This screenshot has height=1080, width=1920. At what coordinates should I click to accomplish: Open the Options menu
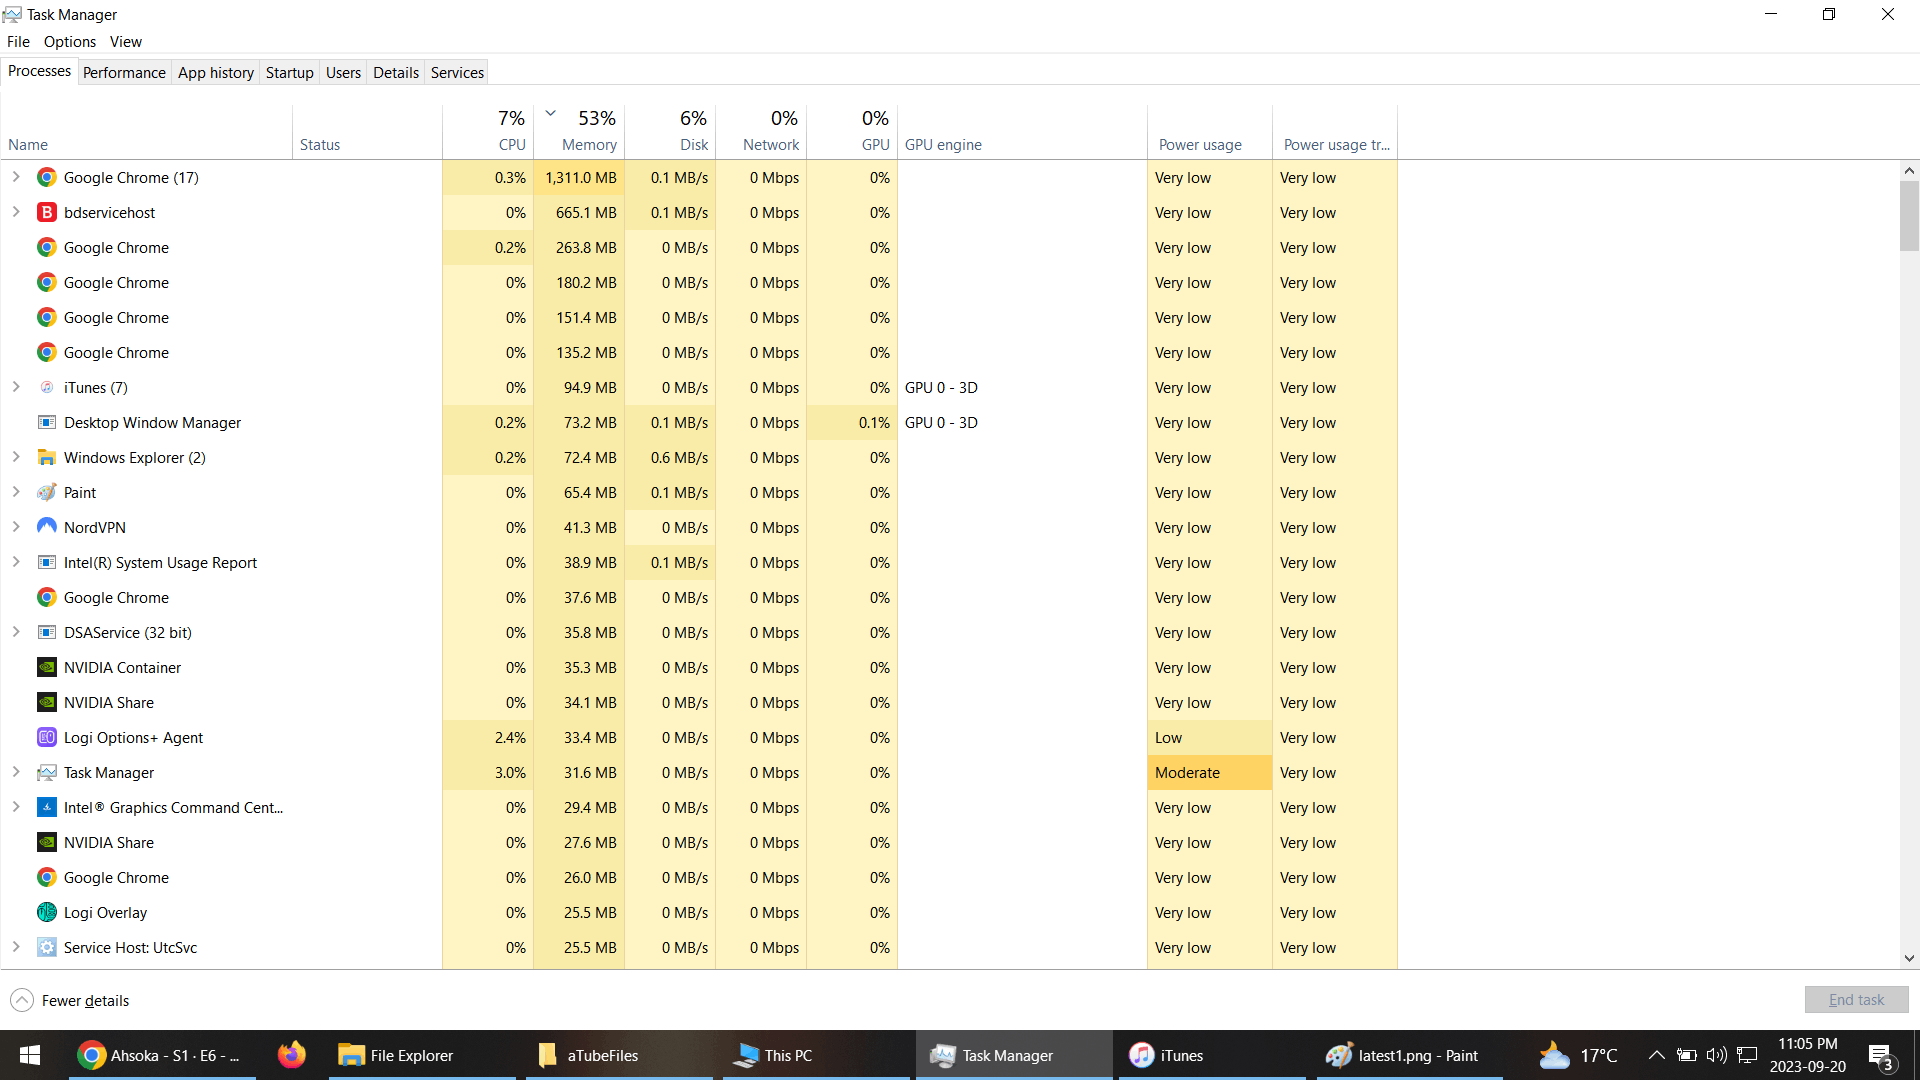[69, 41]
